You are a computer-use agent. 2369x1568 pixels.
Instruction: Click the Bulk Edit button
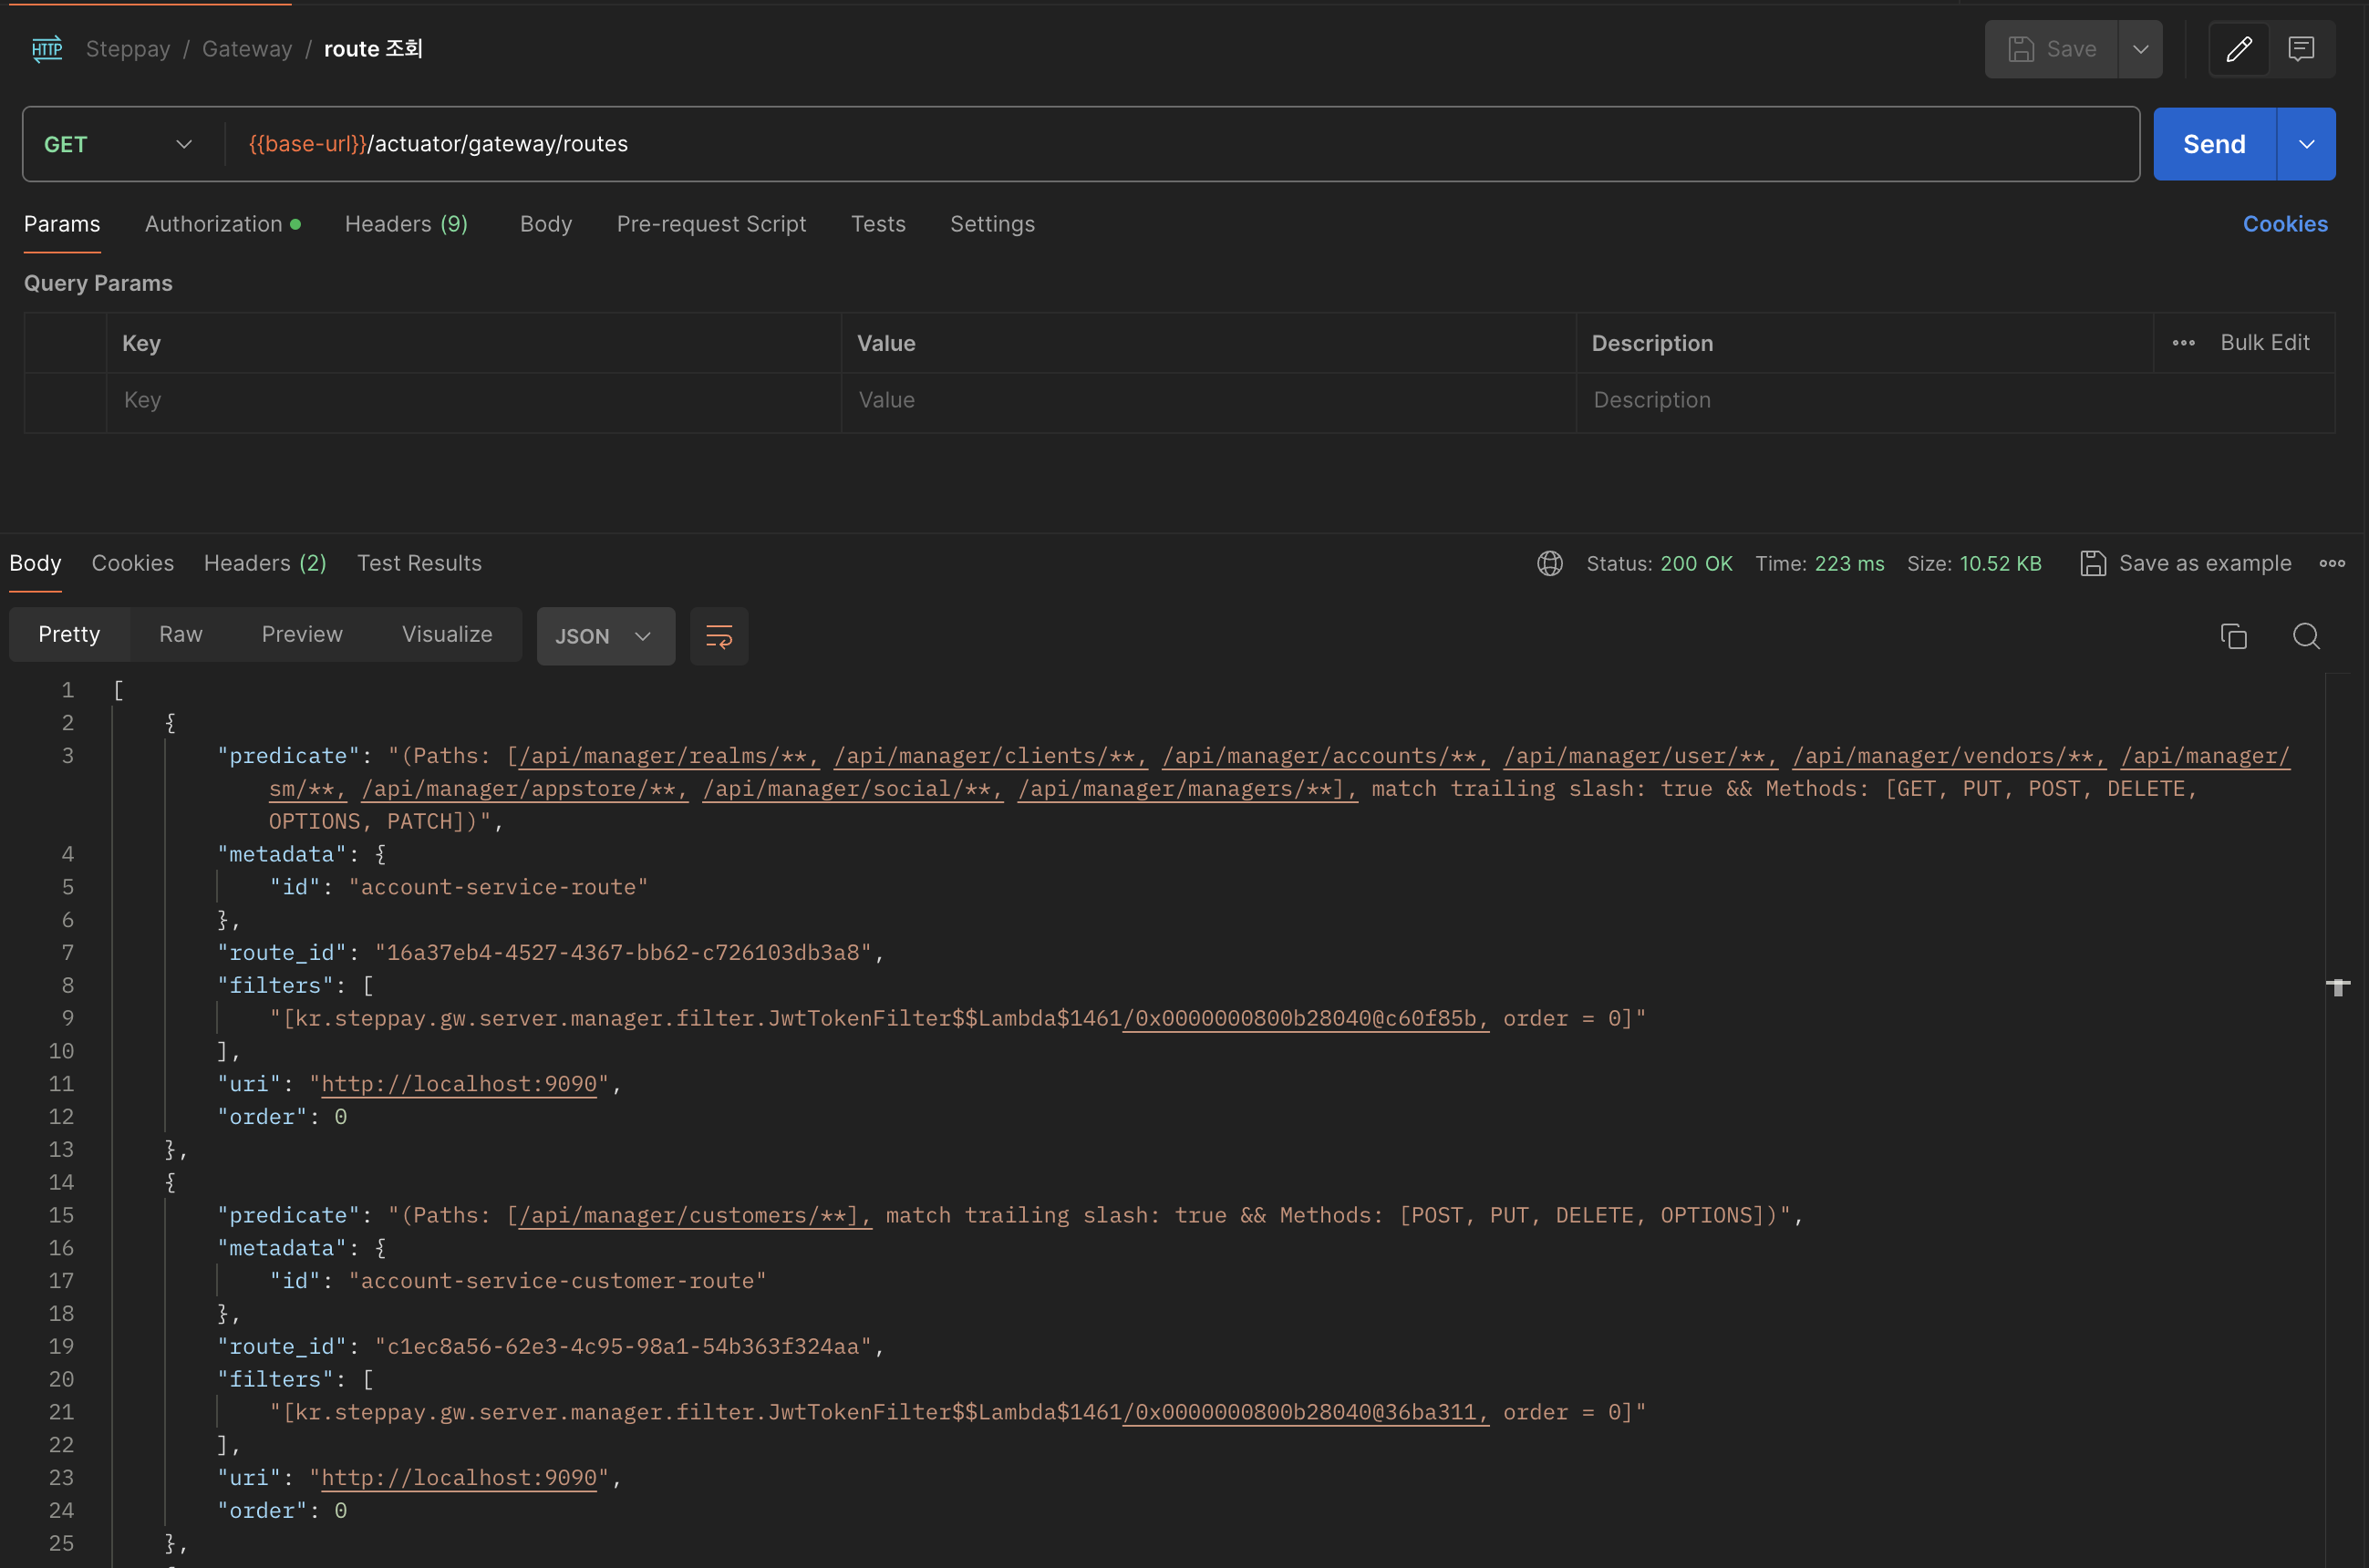[2264, 343]
